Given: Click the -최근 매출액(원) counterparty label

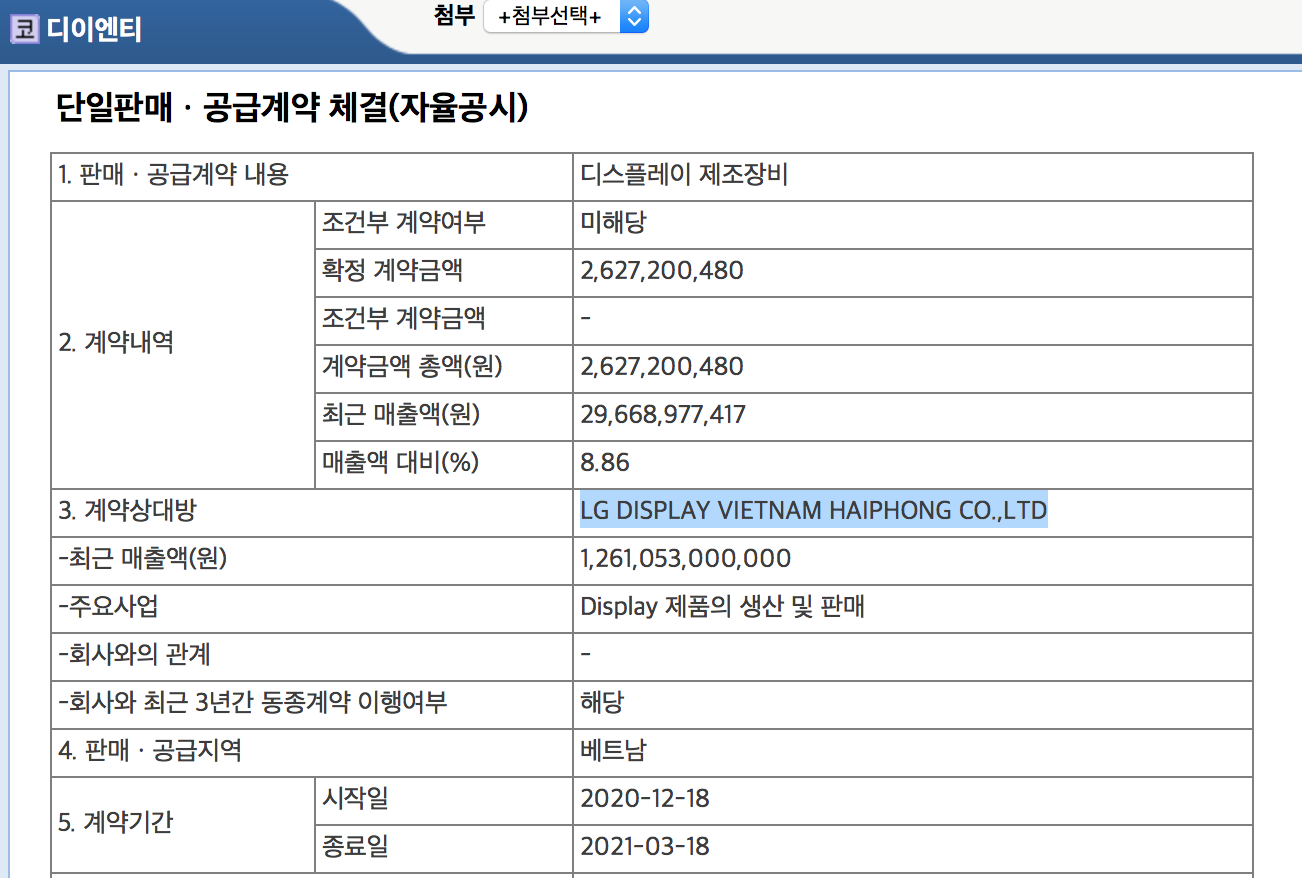Looking at the screenshot, I should point(143,559).
